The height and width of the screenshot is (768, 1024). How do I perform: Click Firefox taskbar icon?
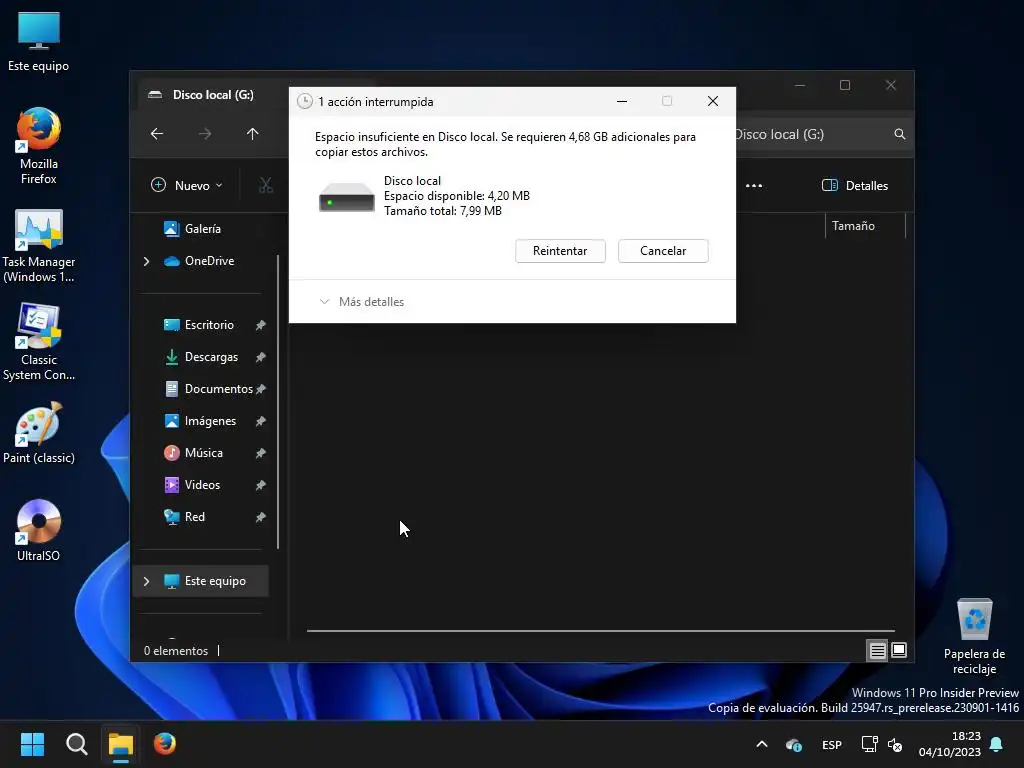[165, 744]
